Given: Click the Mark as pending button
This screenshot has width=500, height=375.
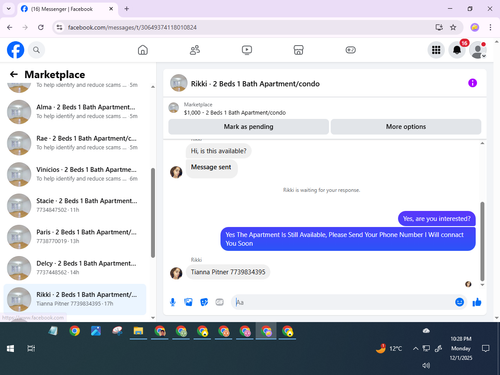Looking at the screenshot, I should pyautogui.click(x=248, y=127).
